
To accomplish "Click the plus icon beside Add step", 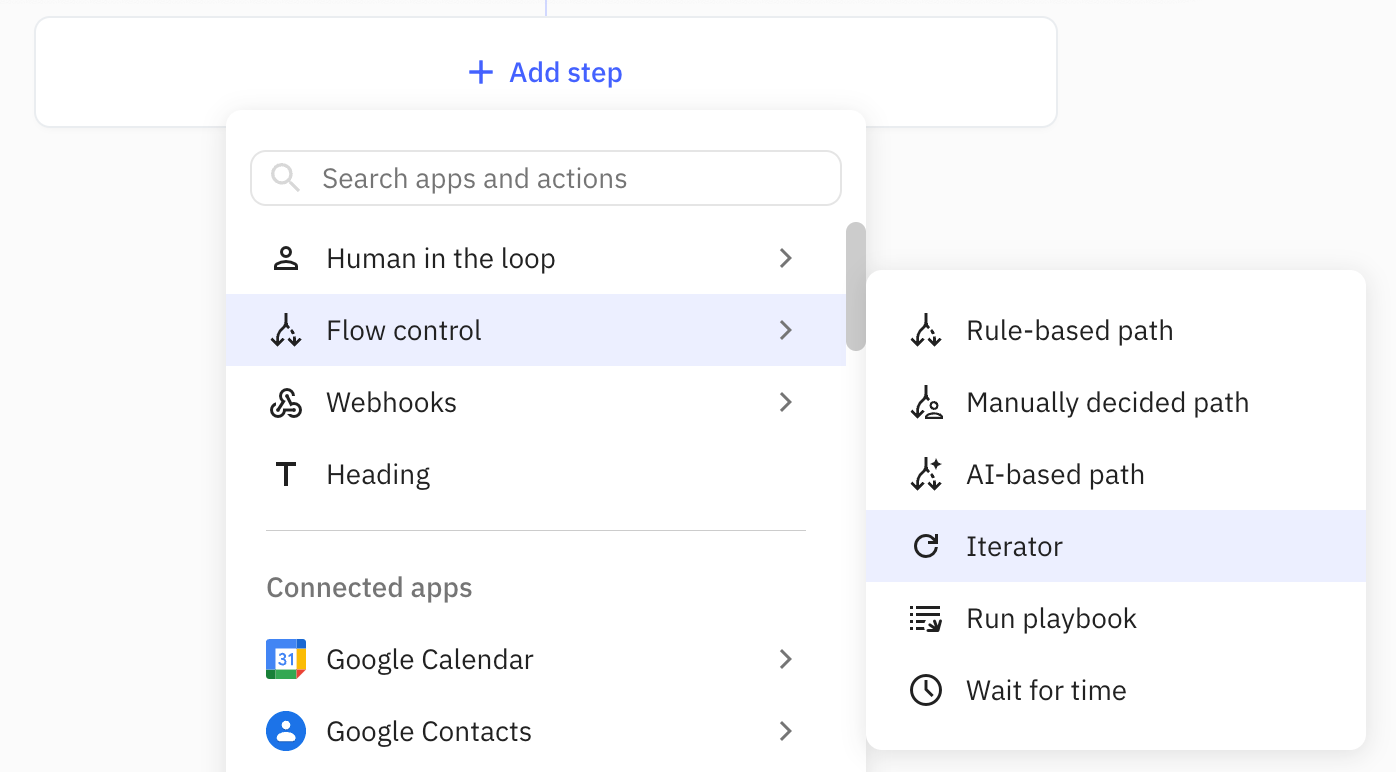I will [x=481, y=72].
